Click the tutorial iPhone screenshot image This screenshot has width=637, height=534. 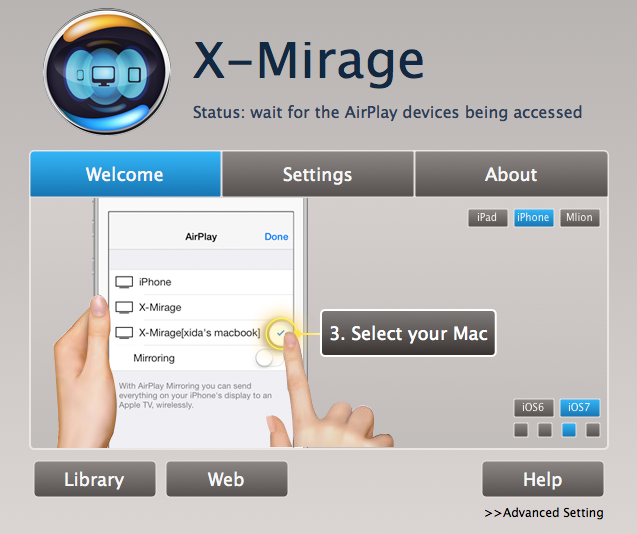pyautogui.click(x=201, y=323)
